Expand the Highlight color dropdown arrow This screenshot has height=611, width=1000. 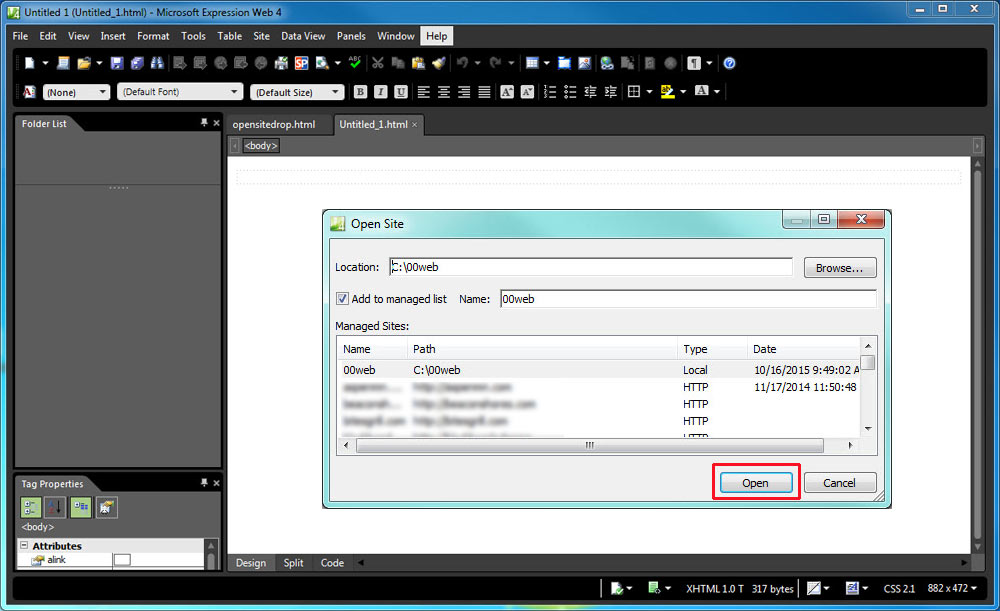pos(683,92)
